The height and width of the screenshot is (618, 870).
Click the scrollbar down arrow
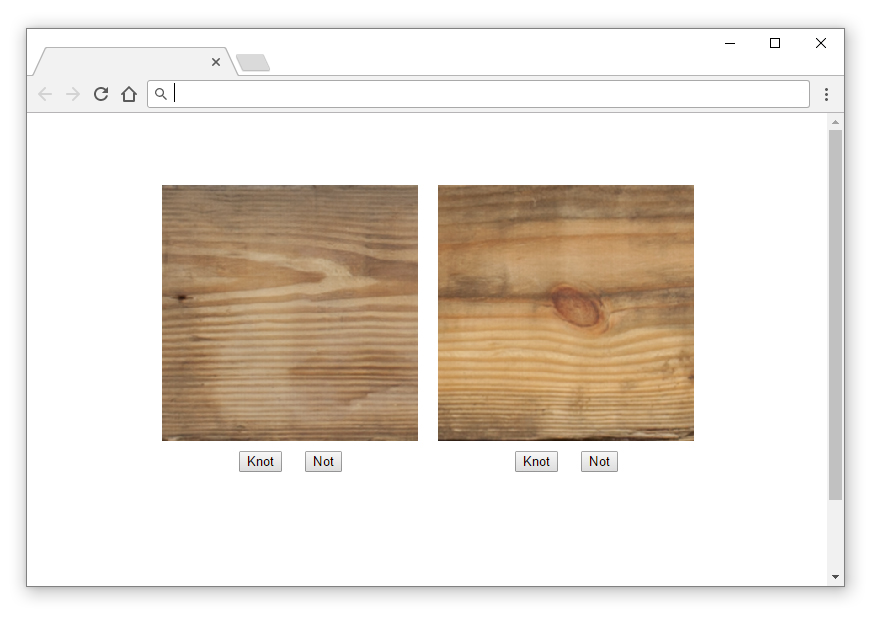(835, 577)
